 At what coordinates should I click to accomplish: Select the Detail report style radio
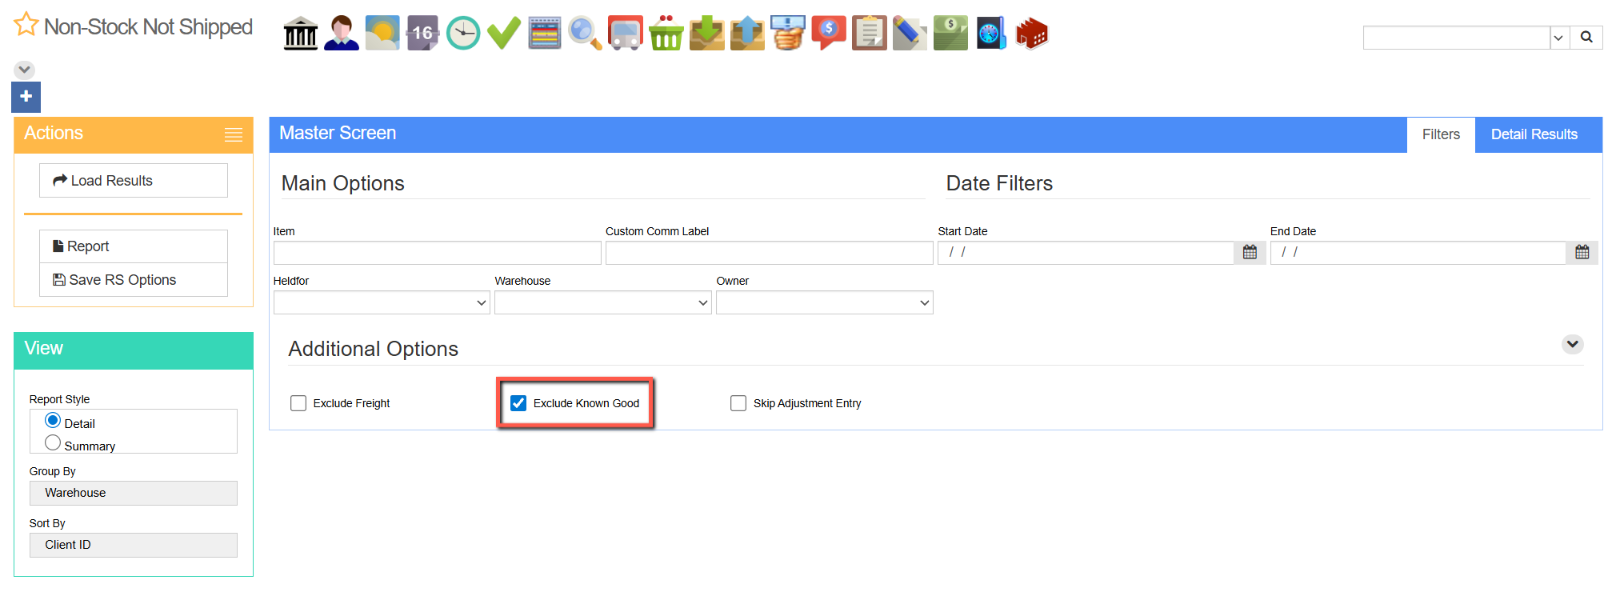point(53,420)
